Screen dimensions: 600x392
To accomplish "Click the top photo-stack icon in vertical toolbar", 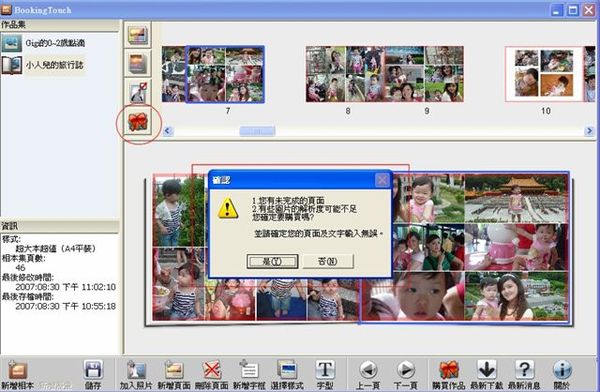I will [138, 35].
